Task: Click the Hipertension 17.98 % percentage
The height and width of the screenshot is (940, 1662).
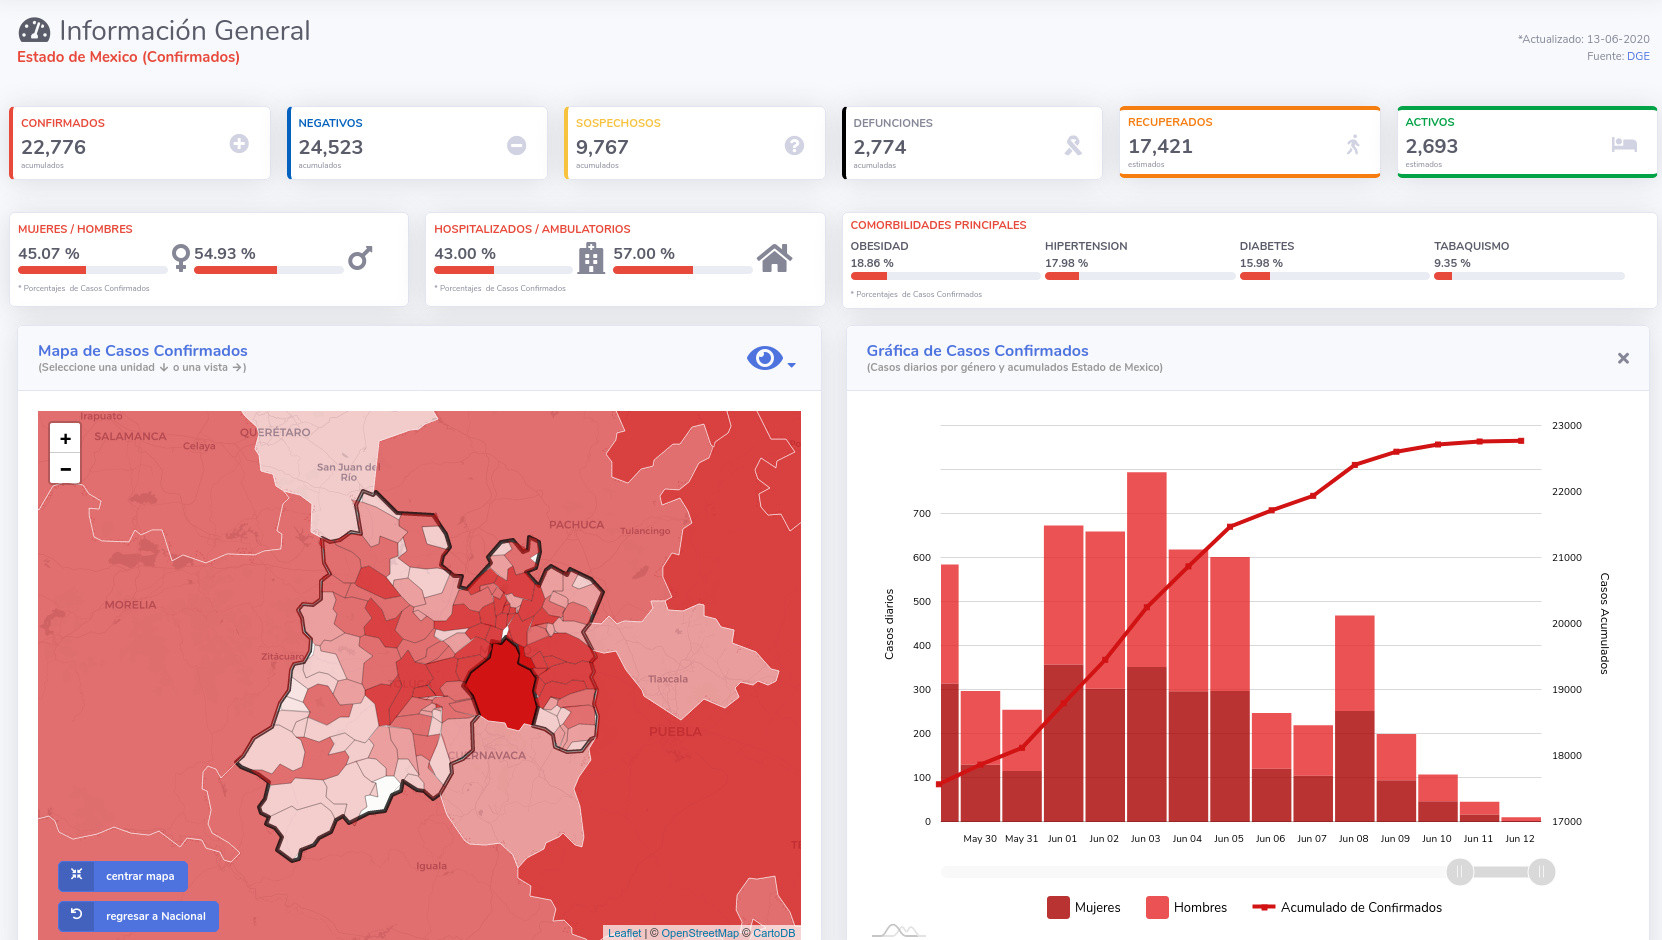Action: pyautogui.click(x=1066, y=263)
